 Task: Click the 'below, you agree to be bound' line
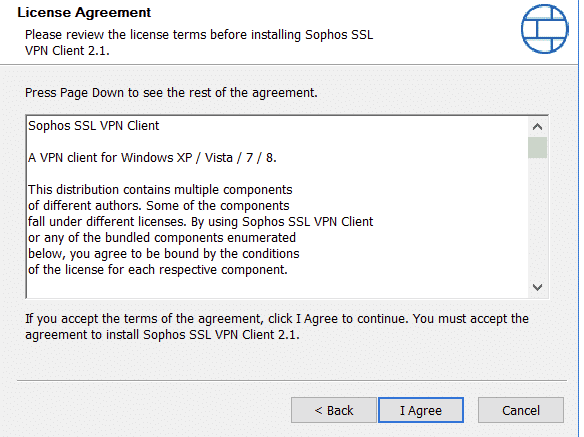[164, 254]
